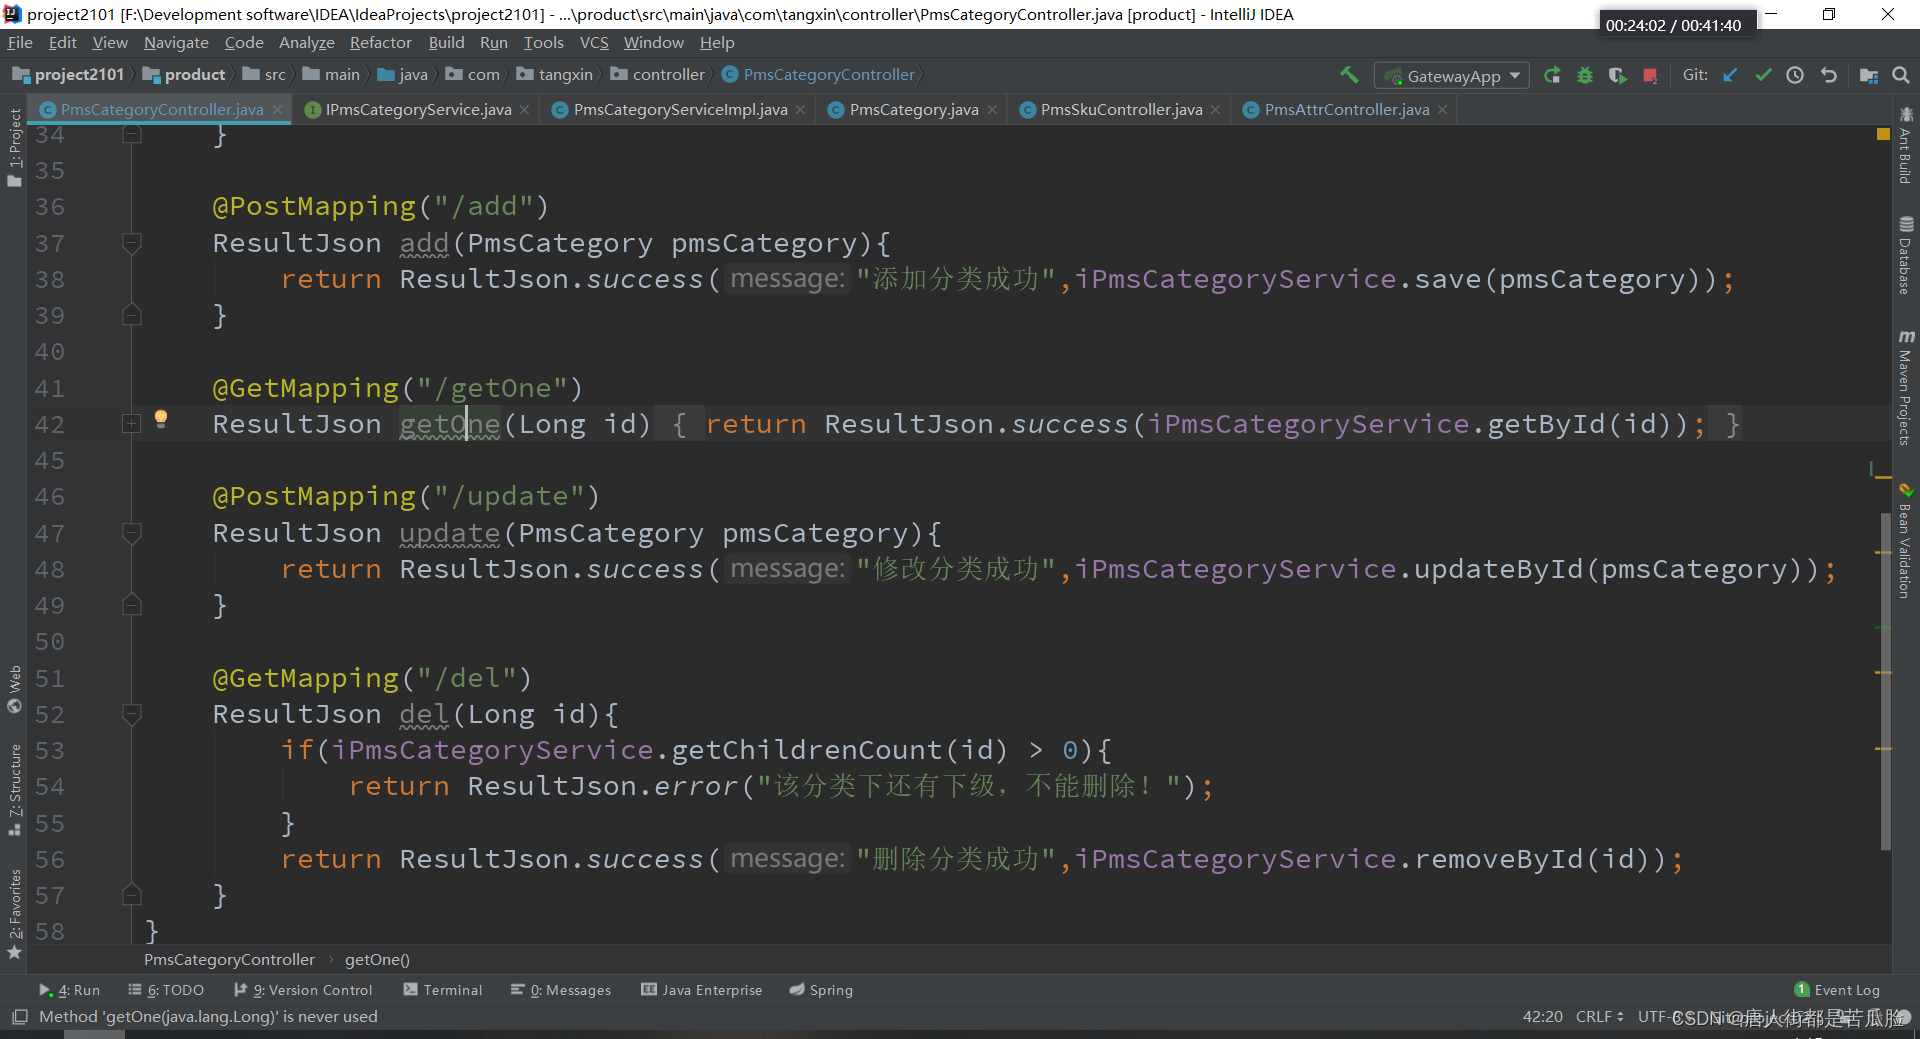Switch to PmsAttrController.java tab

pos(1346,110)
